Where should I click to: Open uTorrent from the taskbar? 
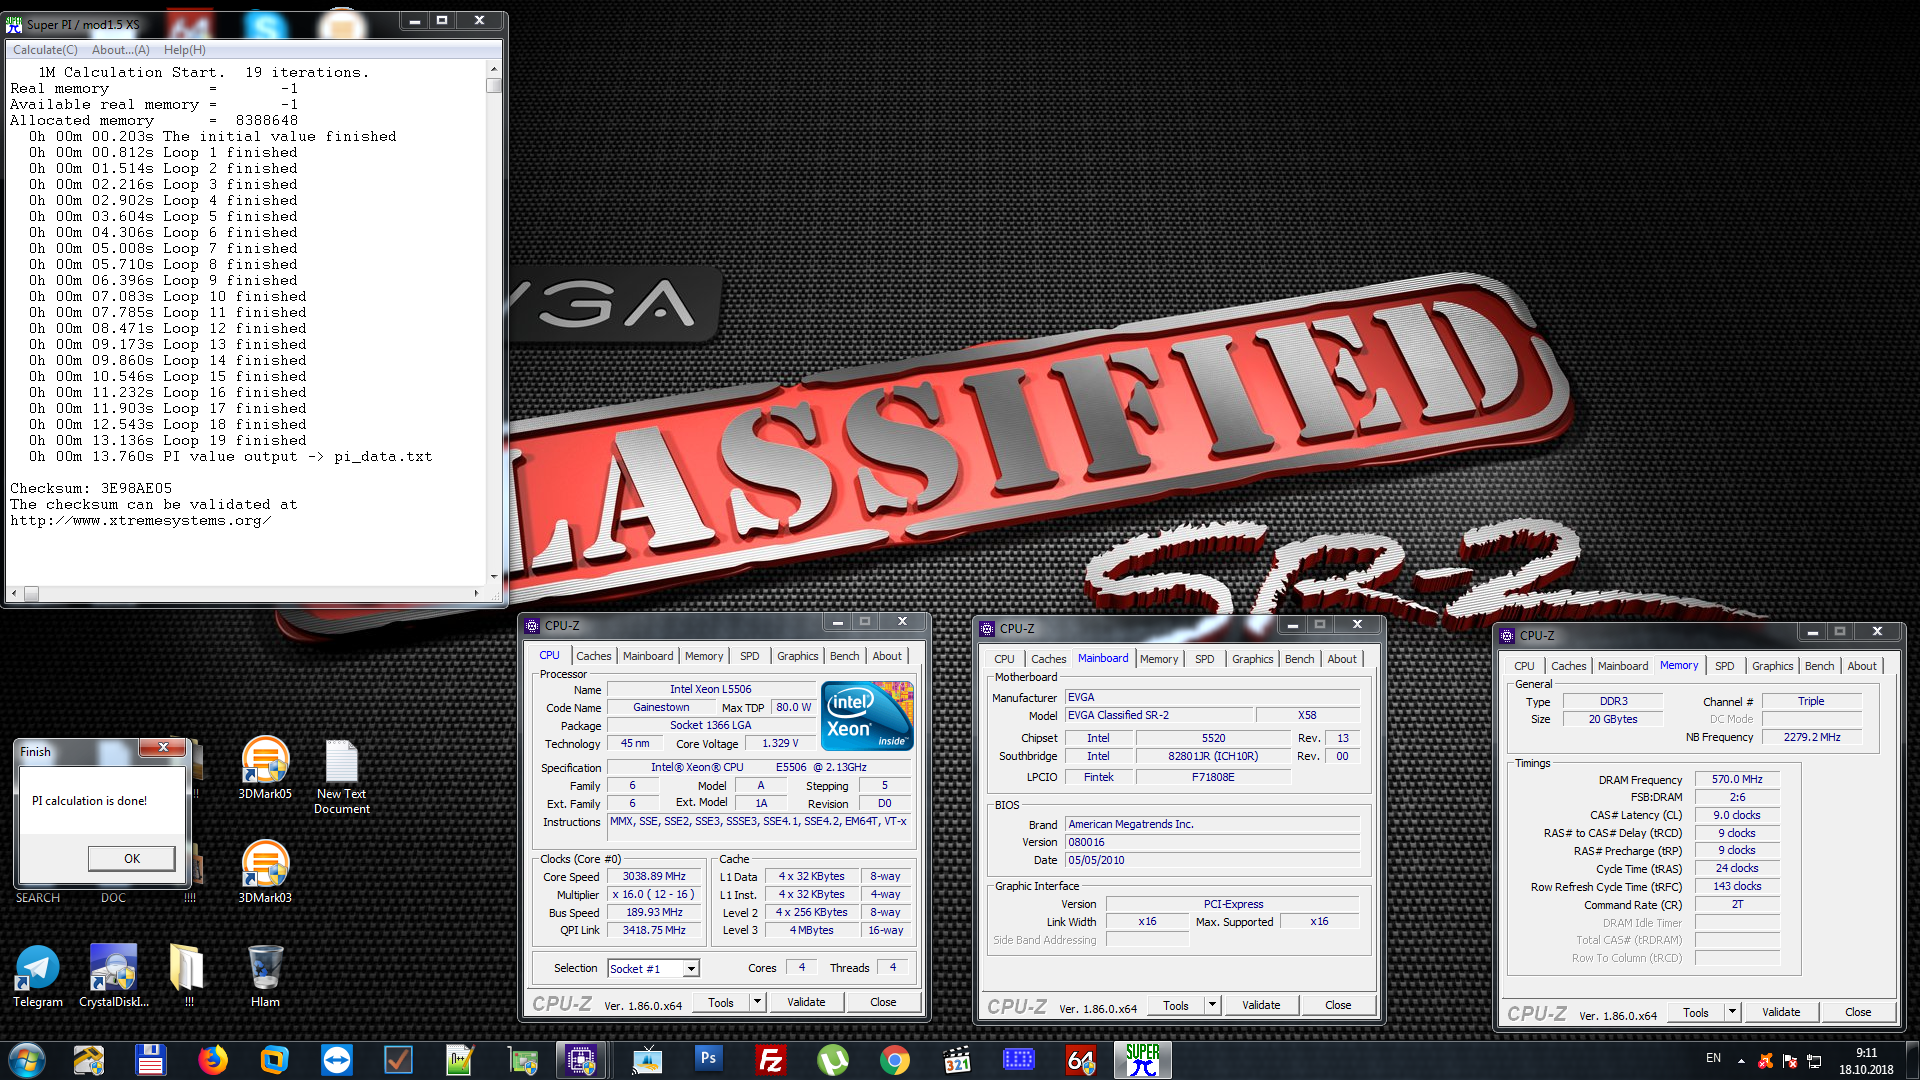[833, 1060]
